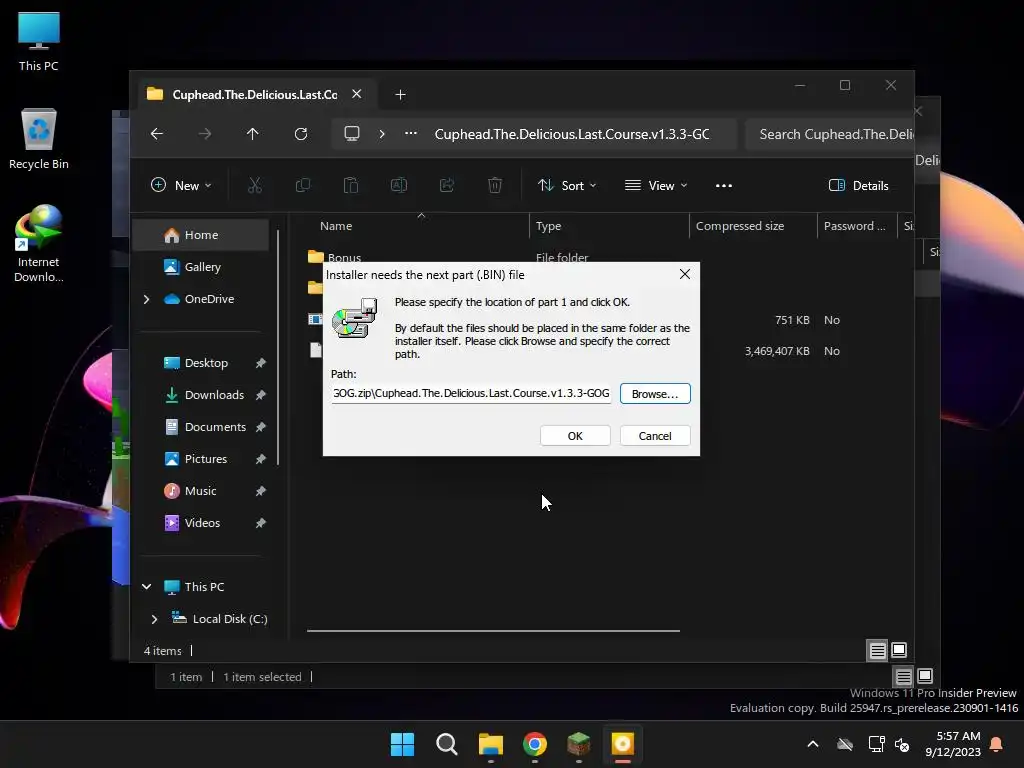Expand the Local Disk (C:) node
1024x768 pixels.
click(x=154, y=619)
